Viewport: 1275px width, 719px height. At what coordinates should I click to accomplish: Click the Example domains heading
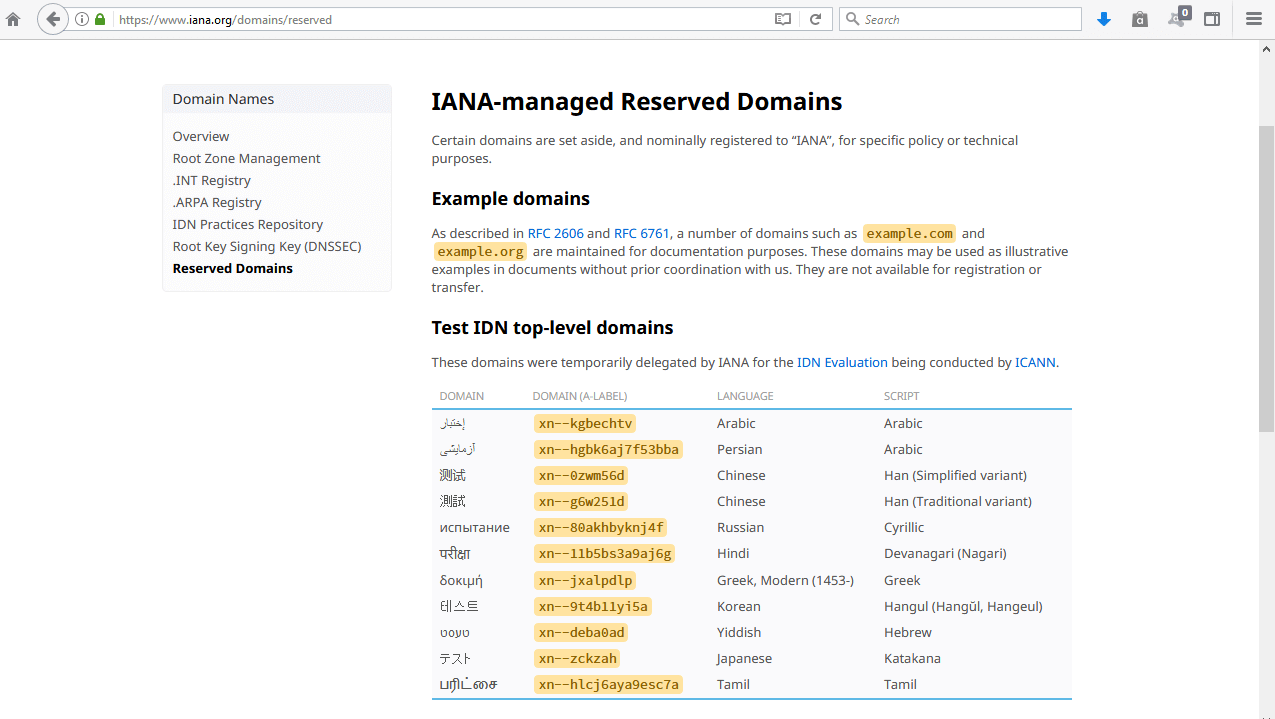point(511,198)
